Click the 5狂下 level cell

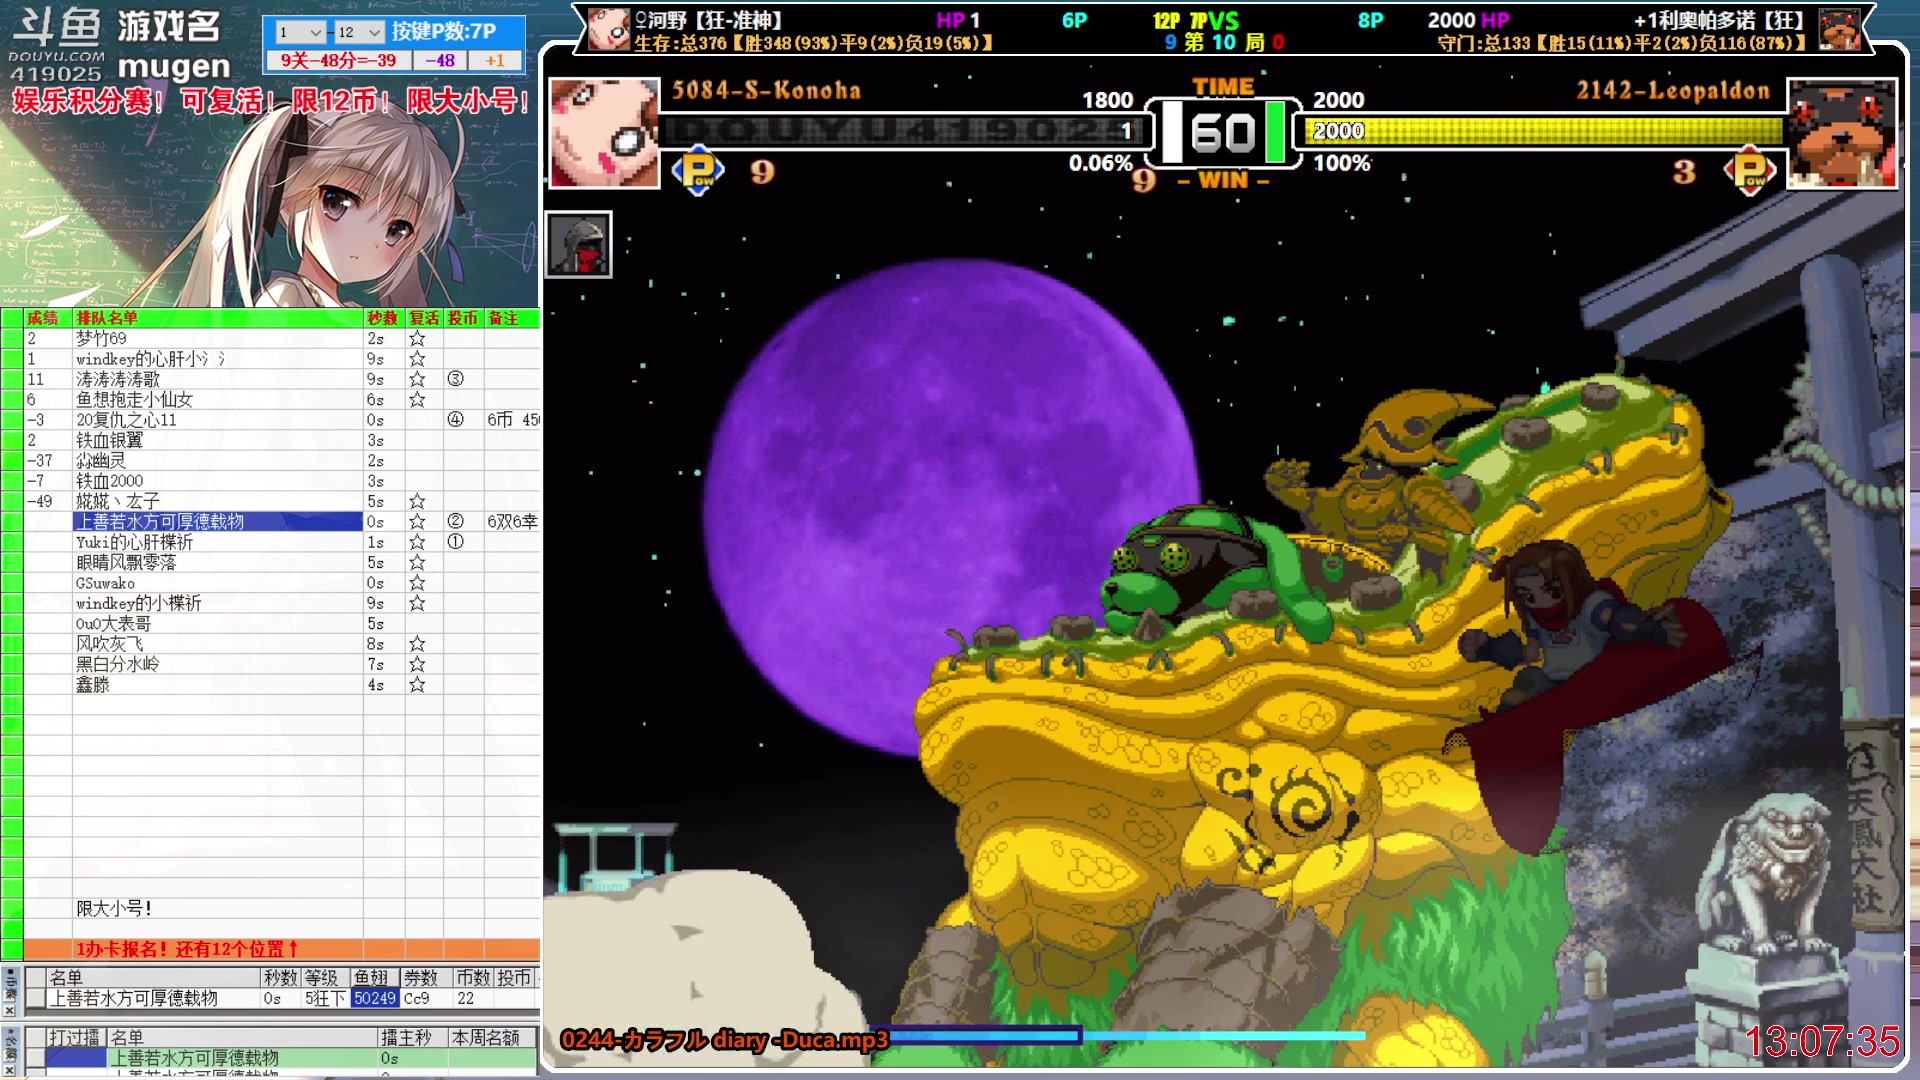tap(325, 998)
